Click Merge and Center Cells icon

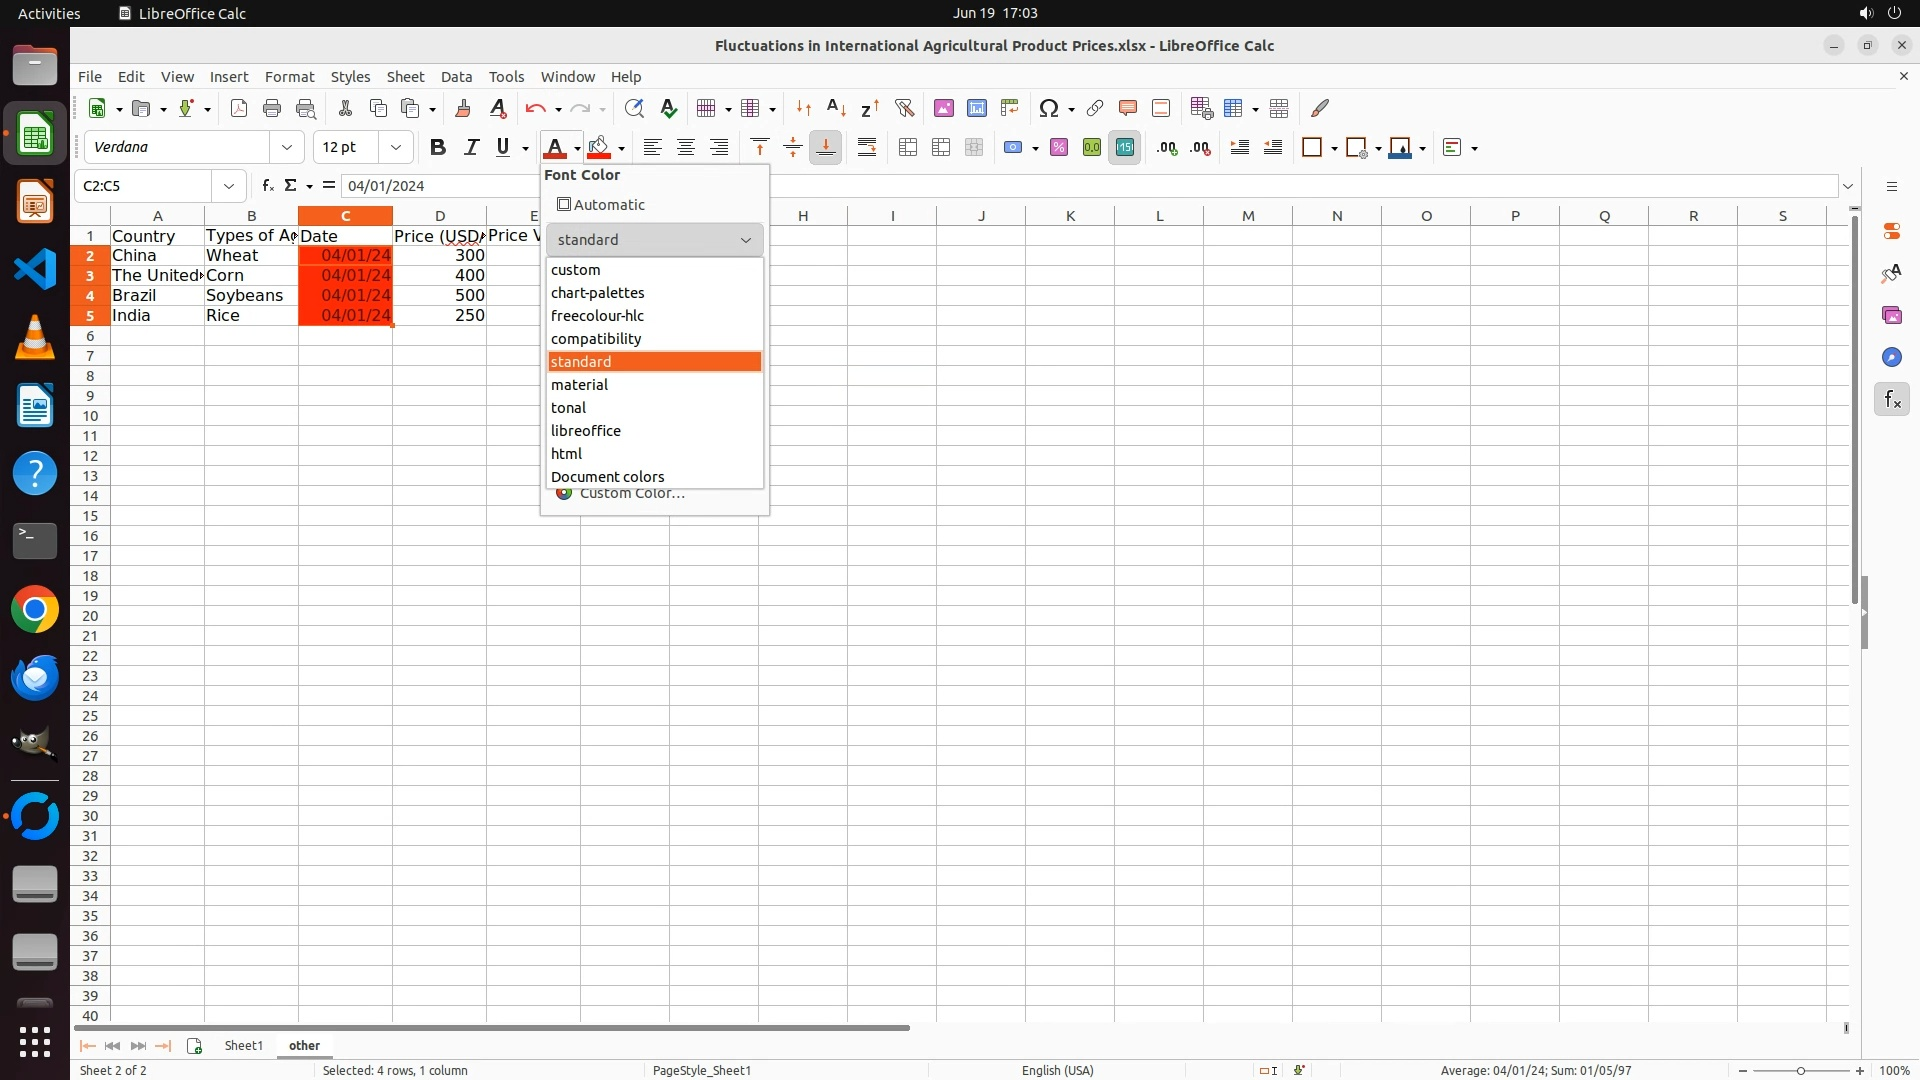(908, 148)
